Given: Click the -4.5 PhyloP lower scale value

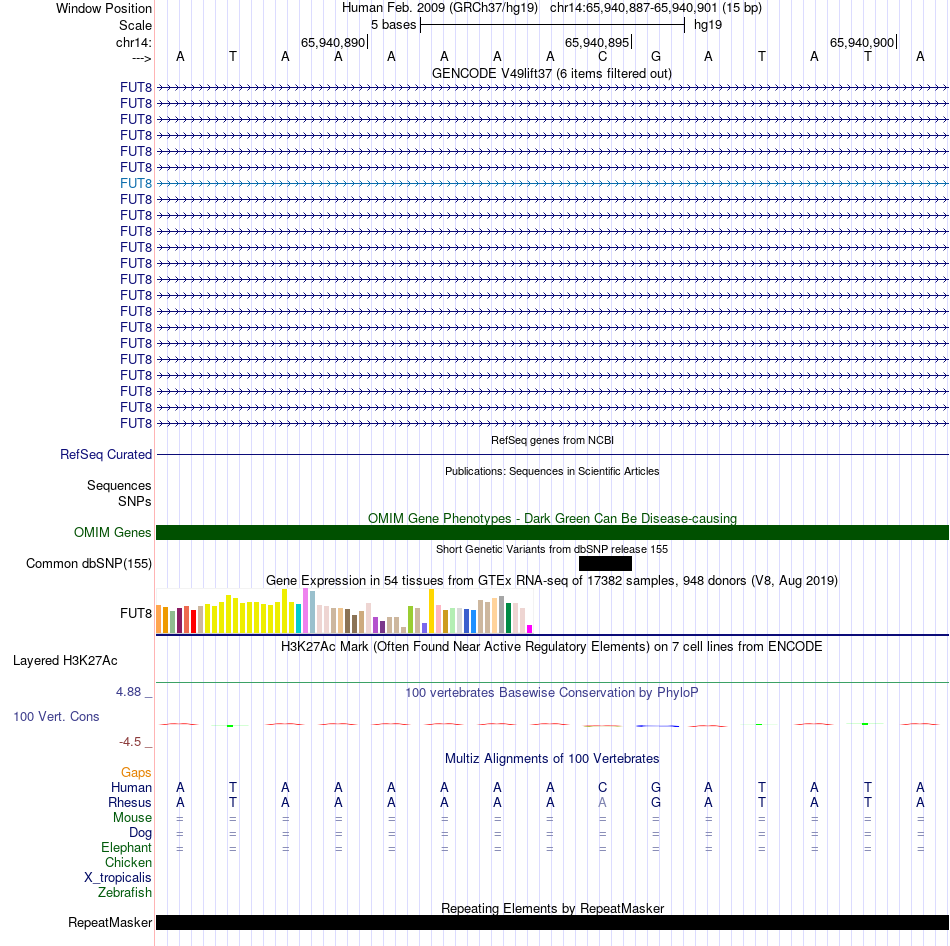Looking at the screenshot, I should [130, 741].
